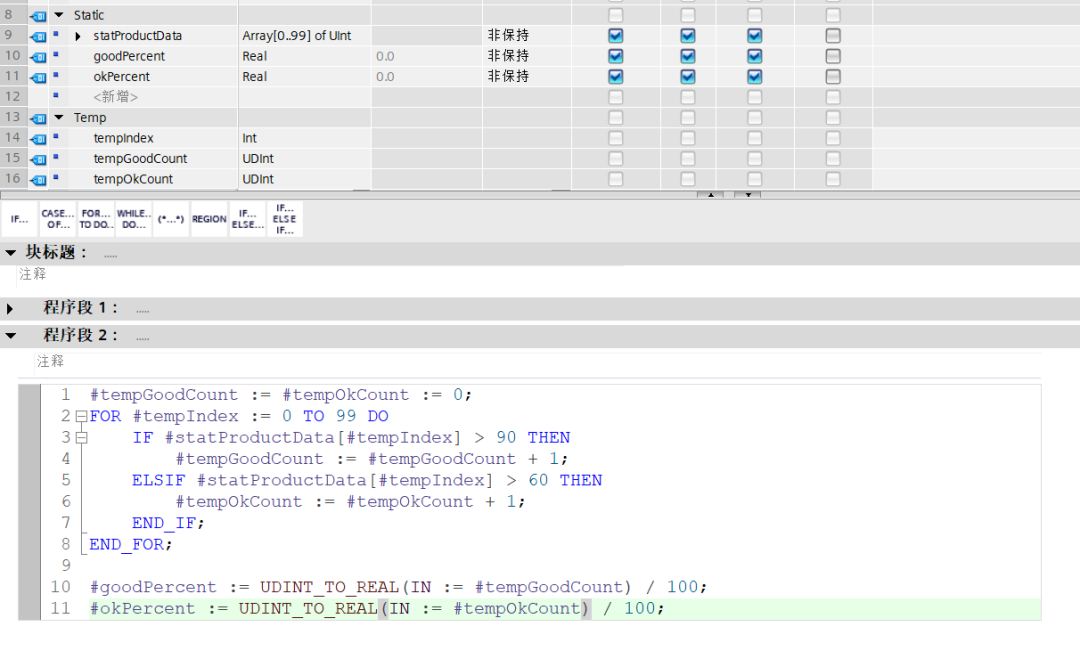The image size is (1080, 651).
Task: Expand the statProductData array
Action: 79,36
